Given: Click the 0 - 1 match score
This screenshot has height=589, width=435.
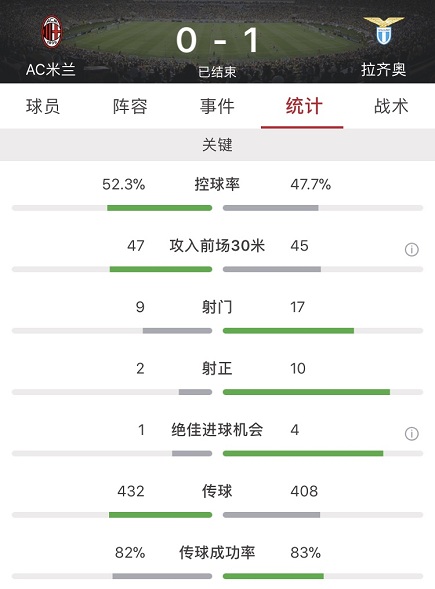Looking at the screenshot, I should (217, 40).
